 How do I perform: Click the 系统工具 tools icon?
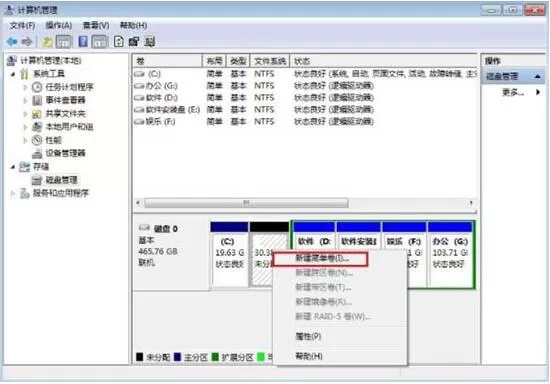point(24,74)
